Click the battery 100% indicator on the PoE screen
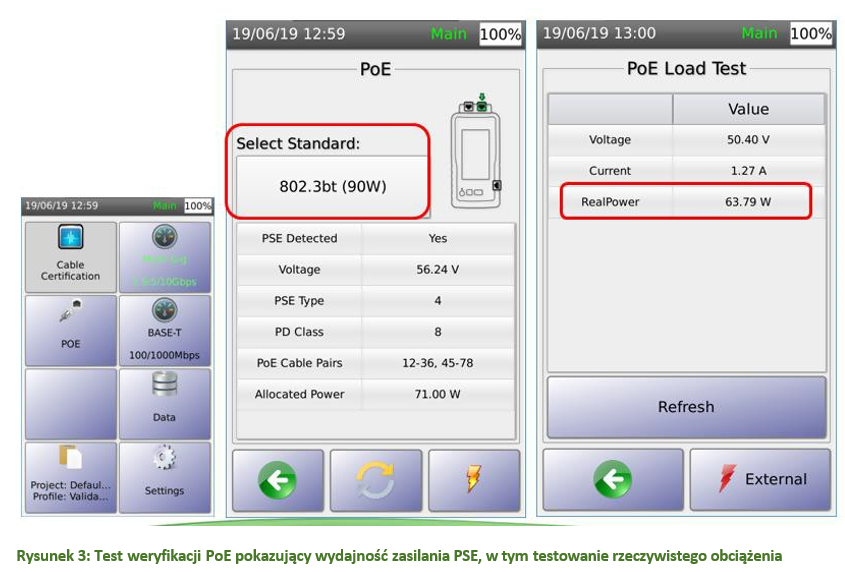Viewport: 845px width, 572px height. pyautogui.click(x=500, y=34)
